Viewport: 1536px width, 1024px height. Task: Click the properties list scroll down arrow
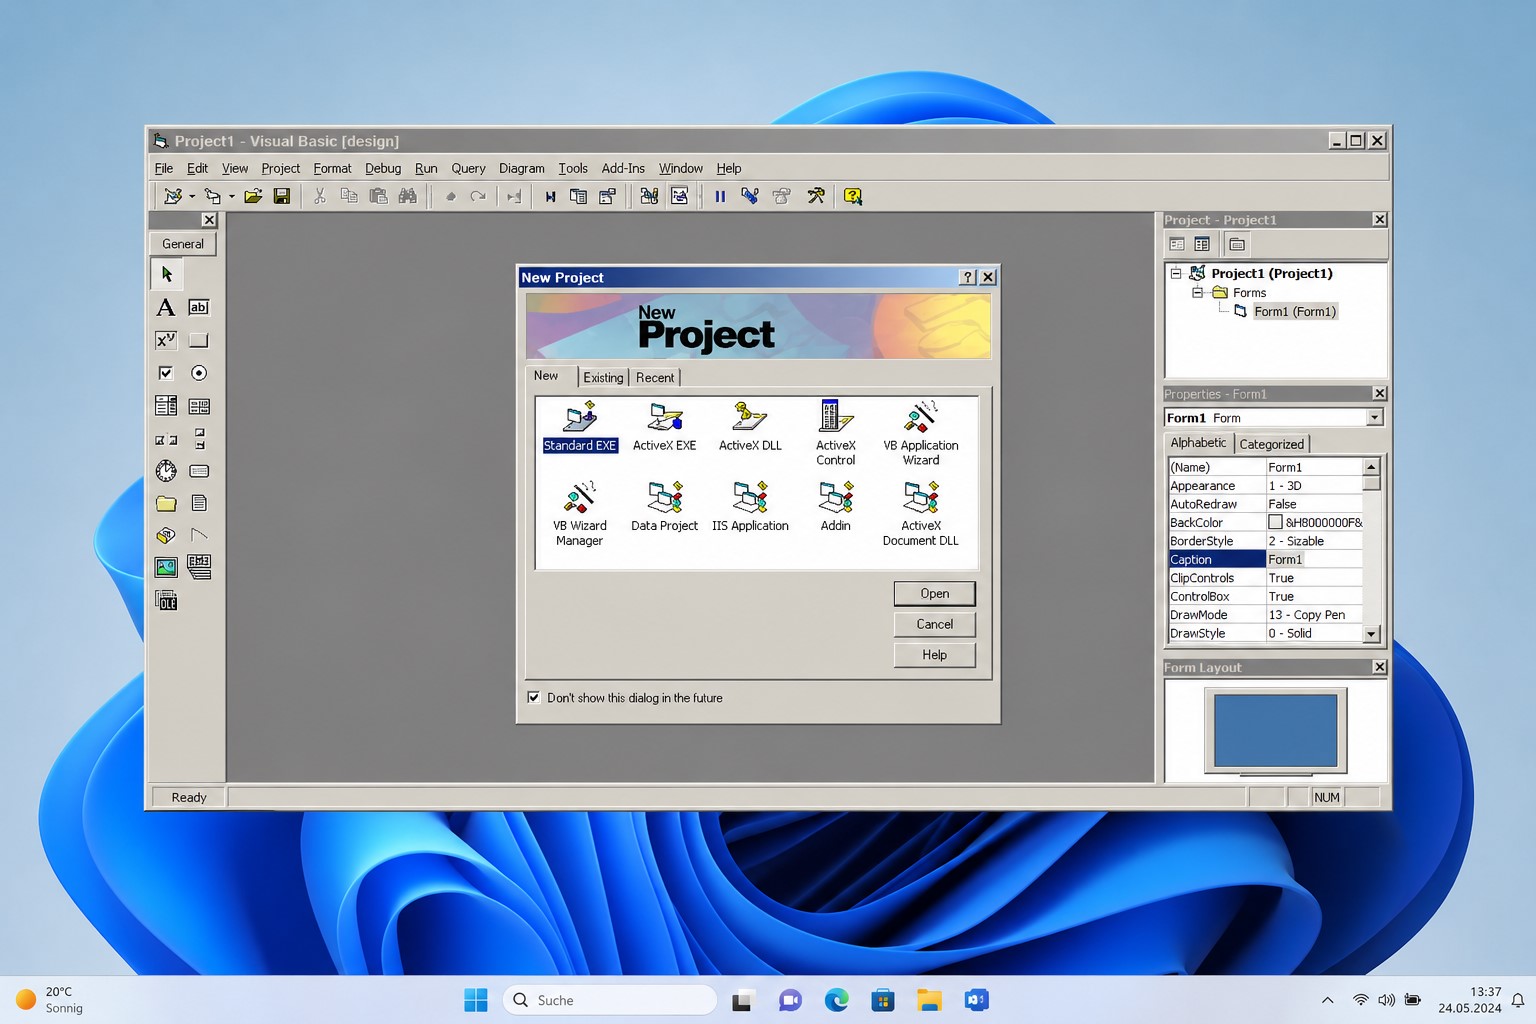[1372, 634]
